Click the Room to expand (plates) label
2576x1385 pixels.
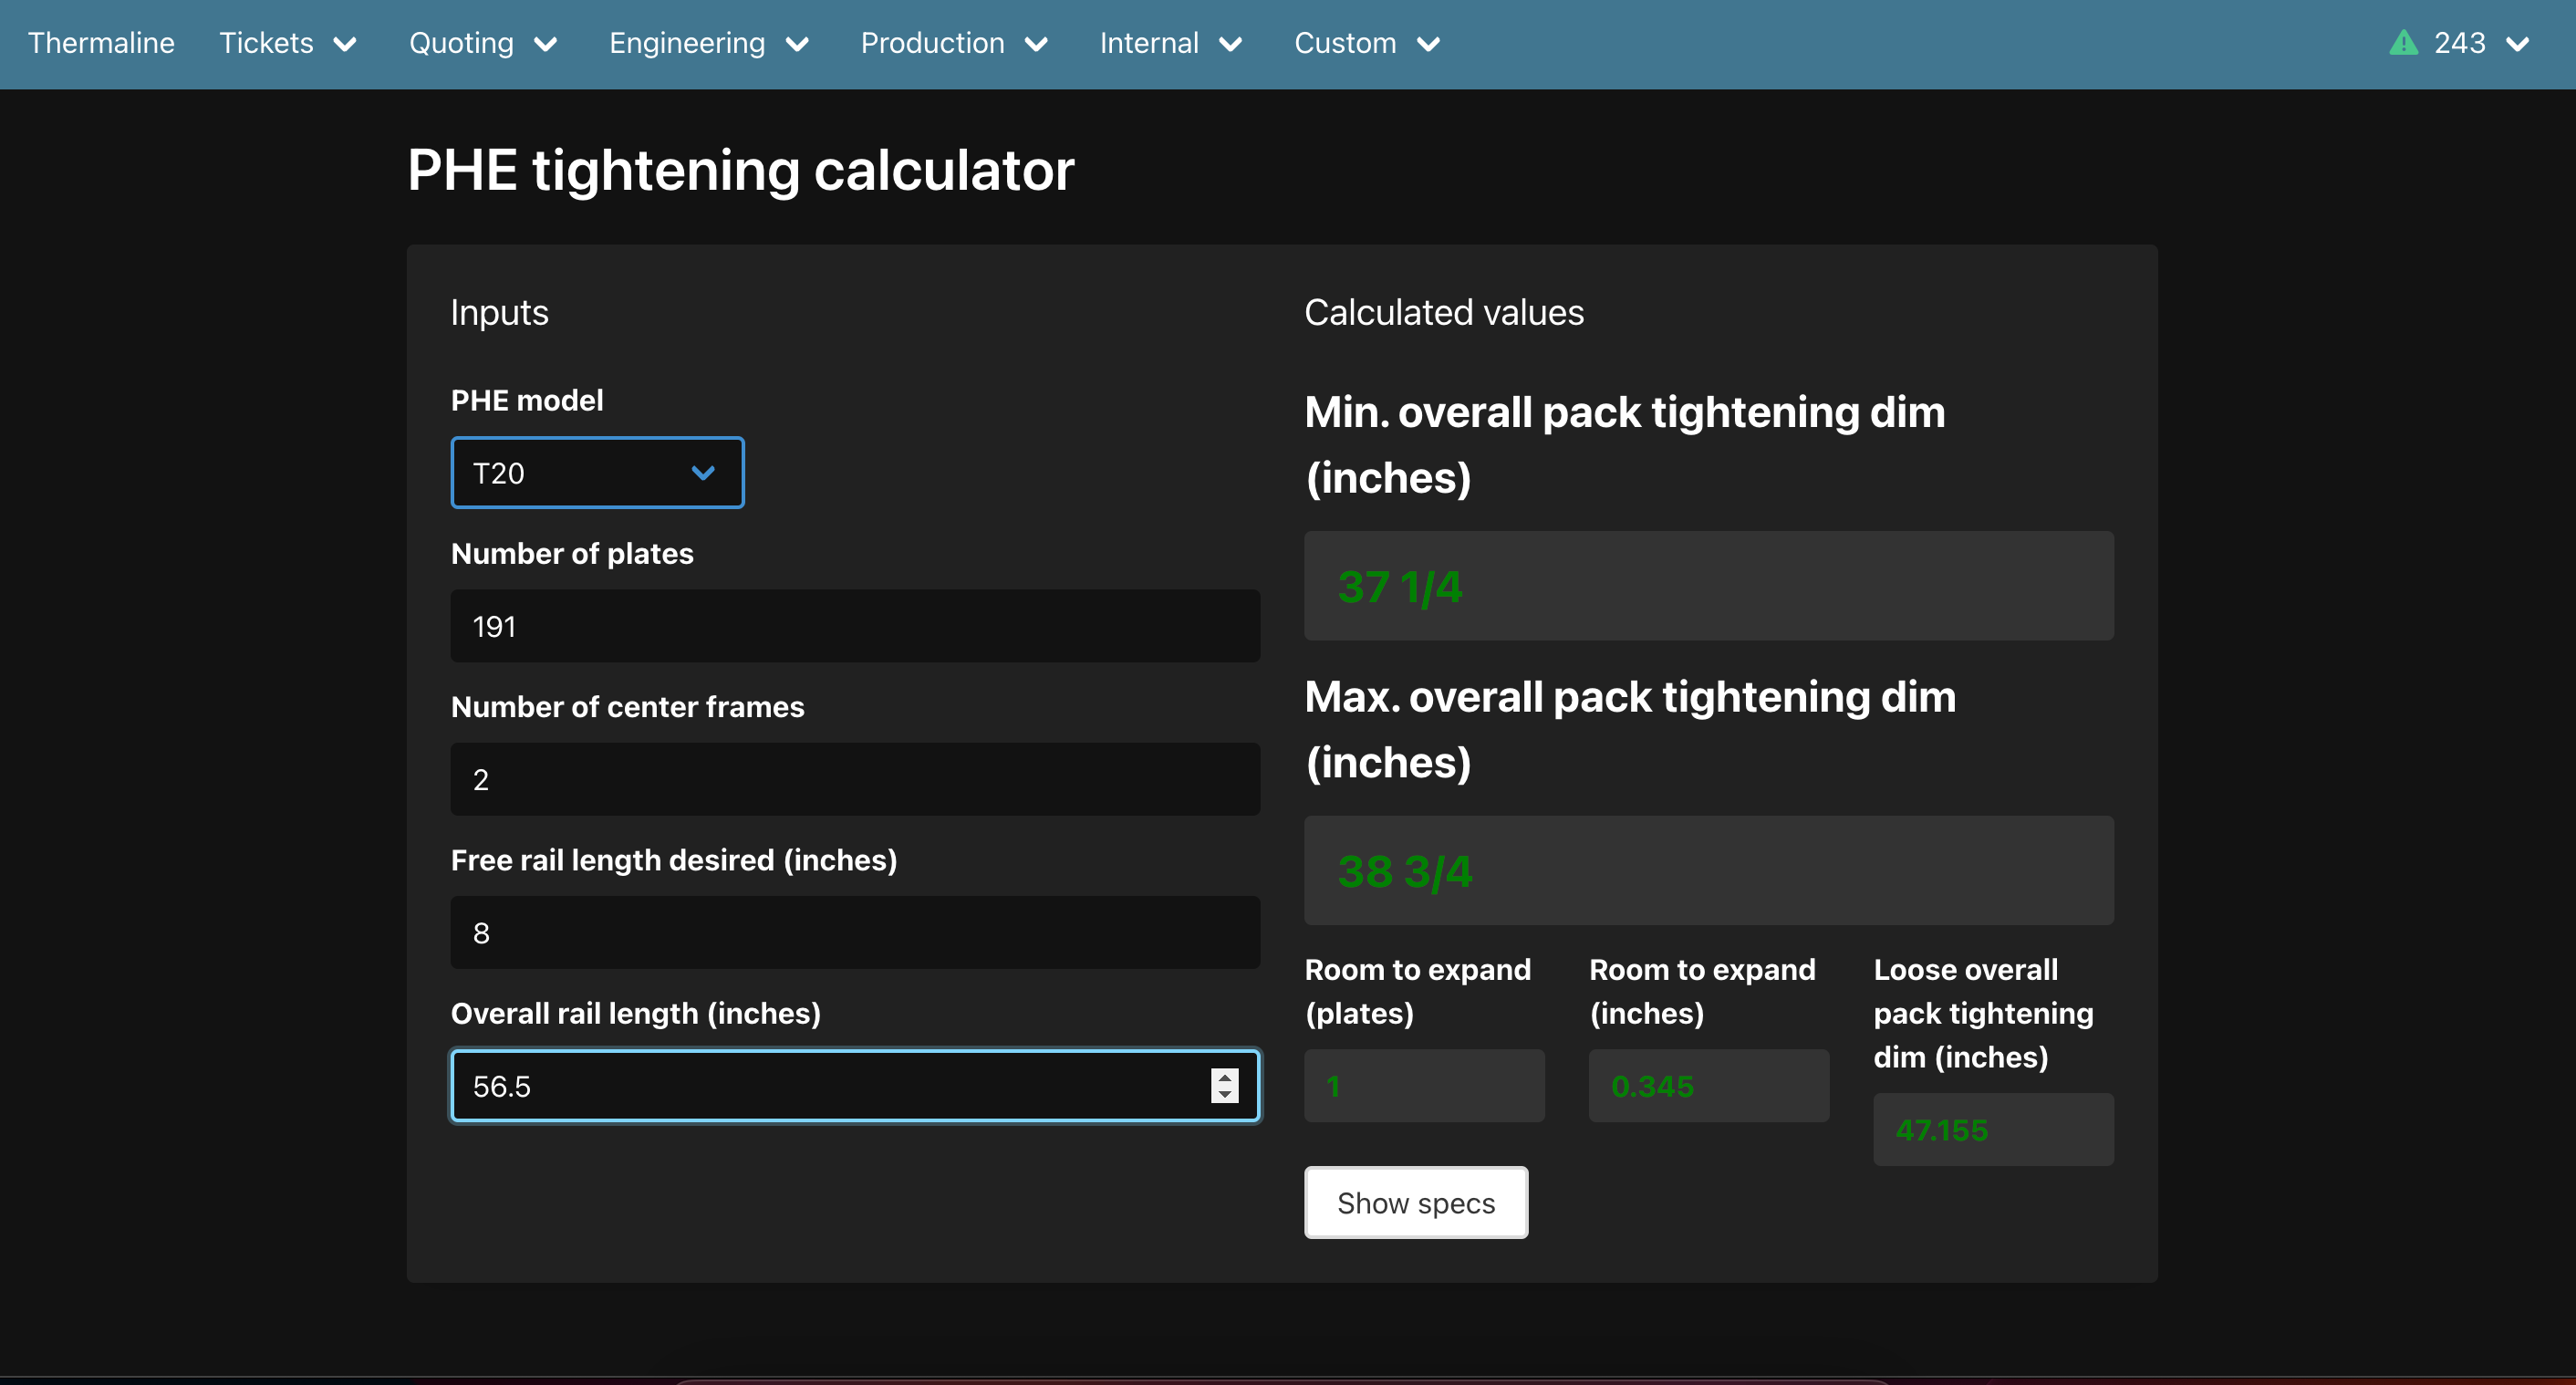click(x=1417, y=991)
